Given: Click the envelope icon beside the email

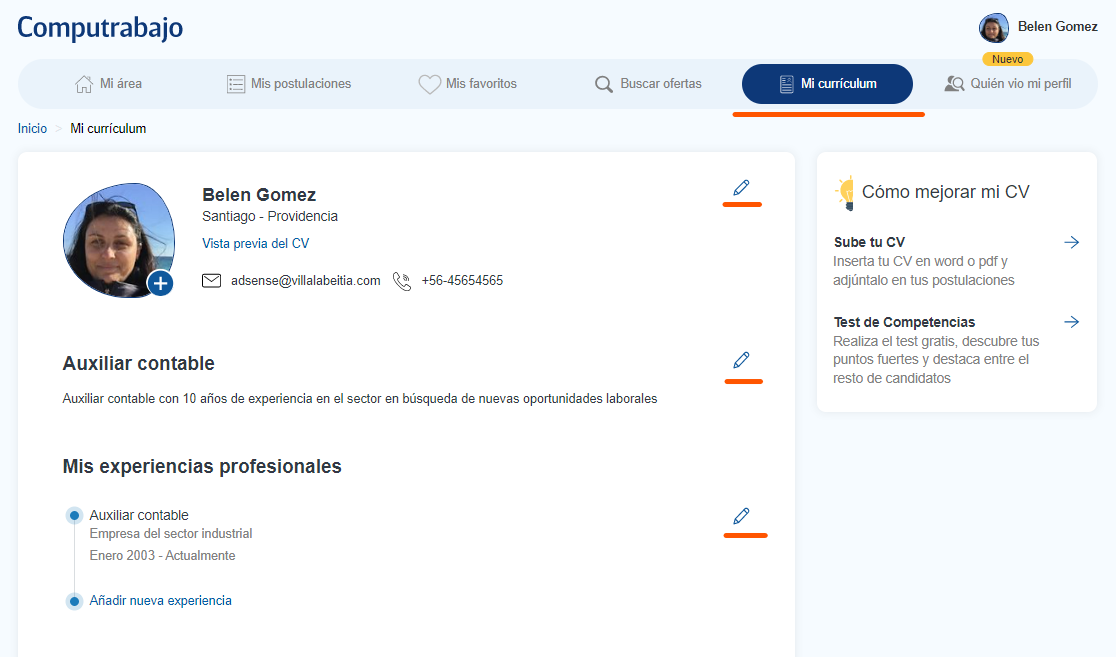Looking at the screenshot, I should click(211, 281).
